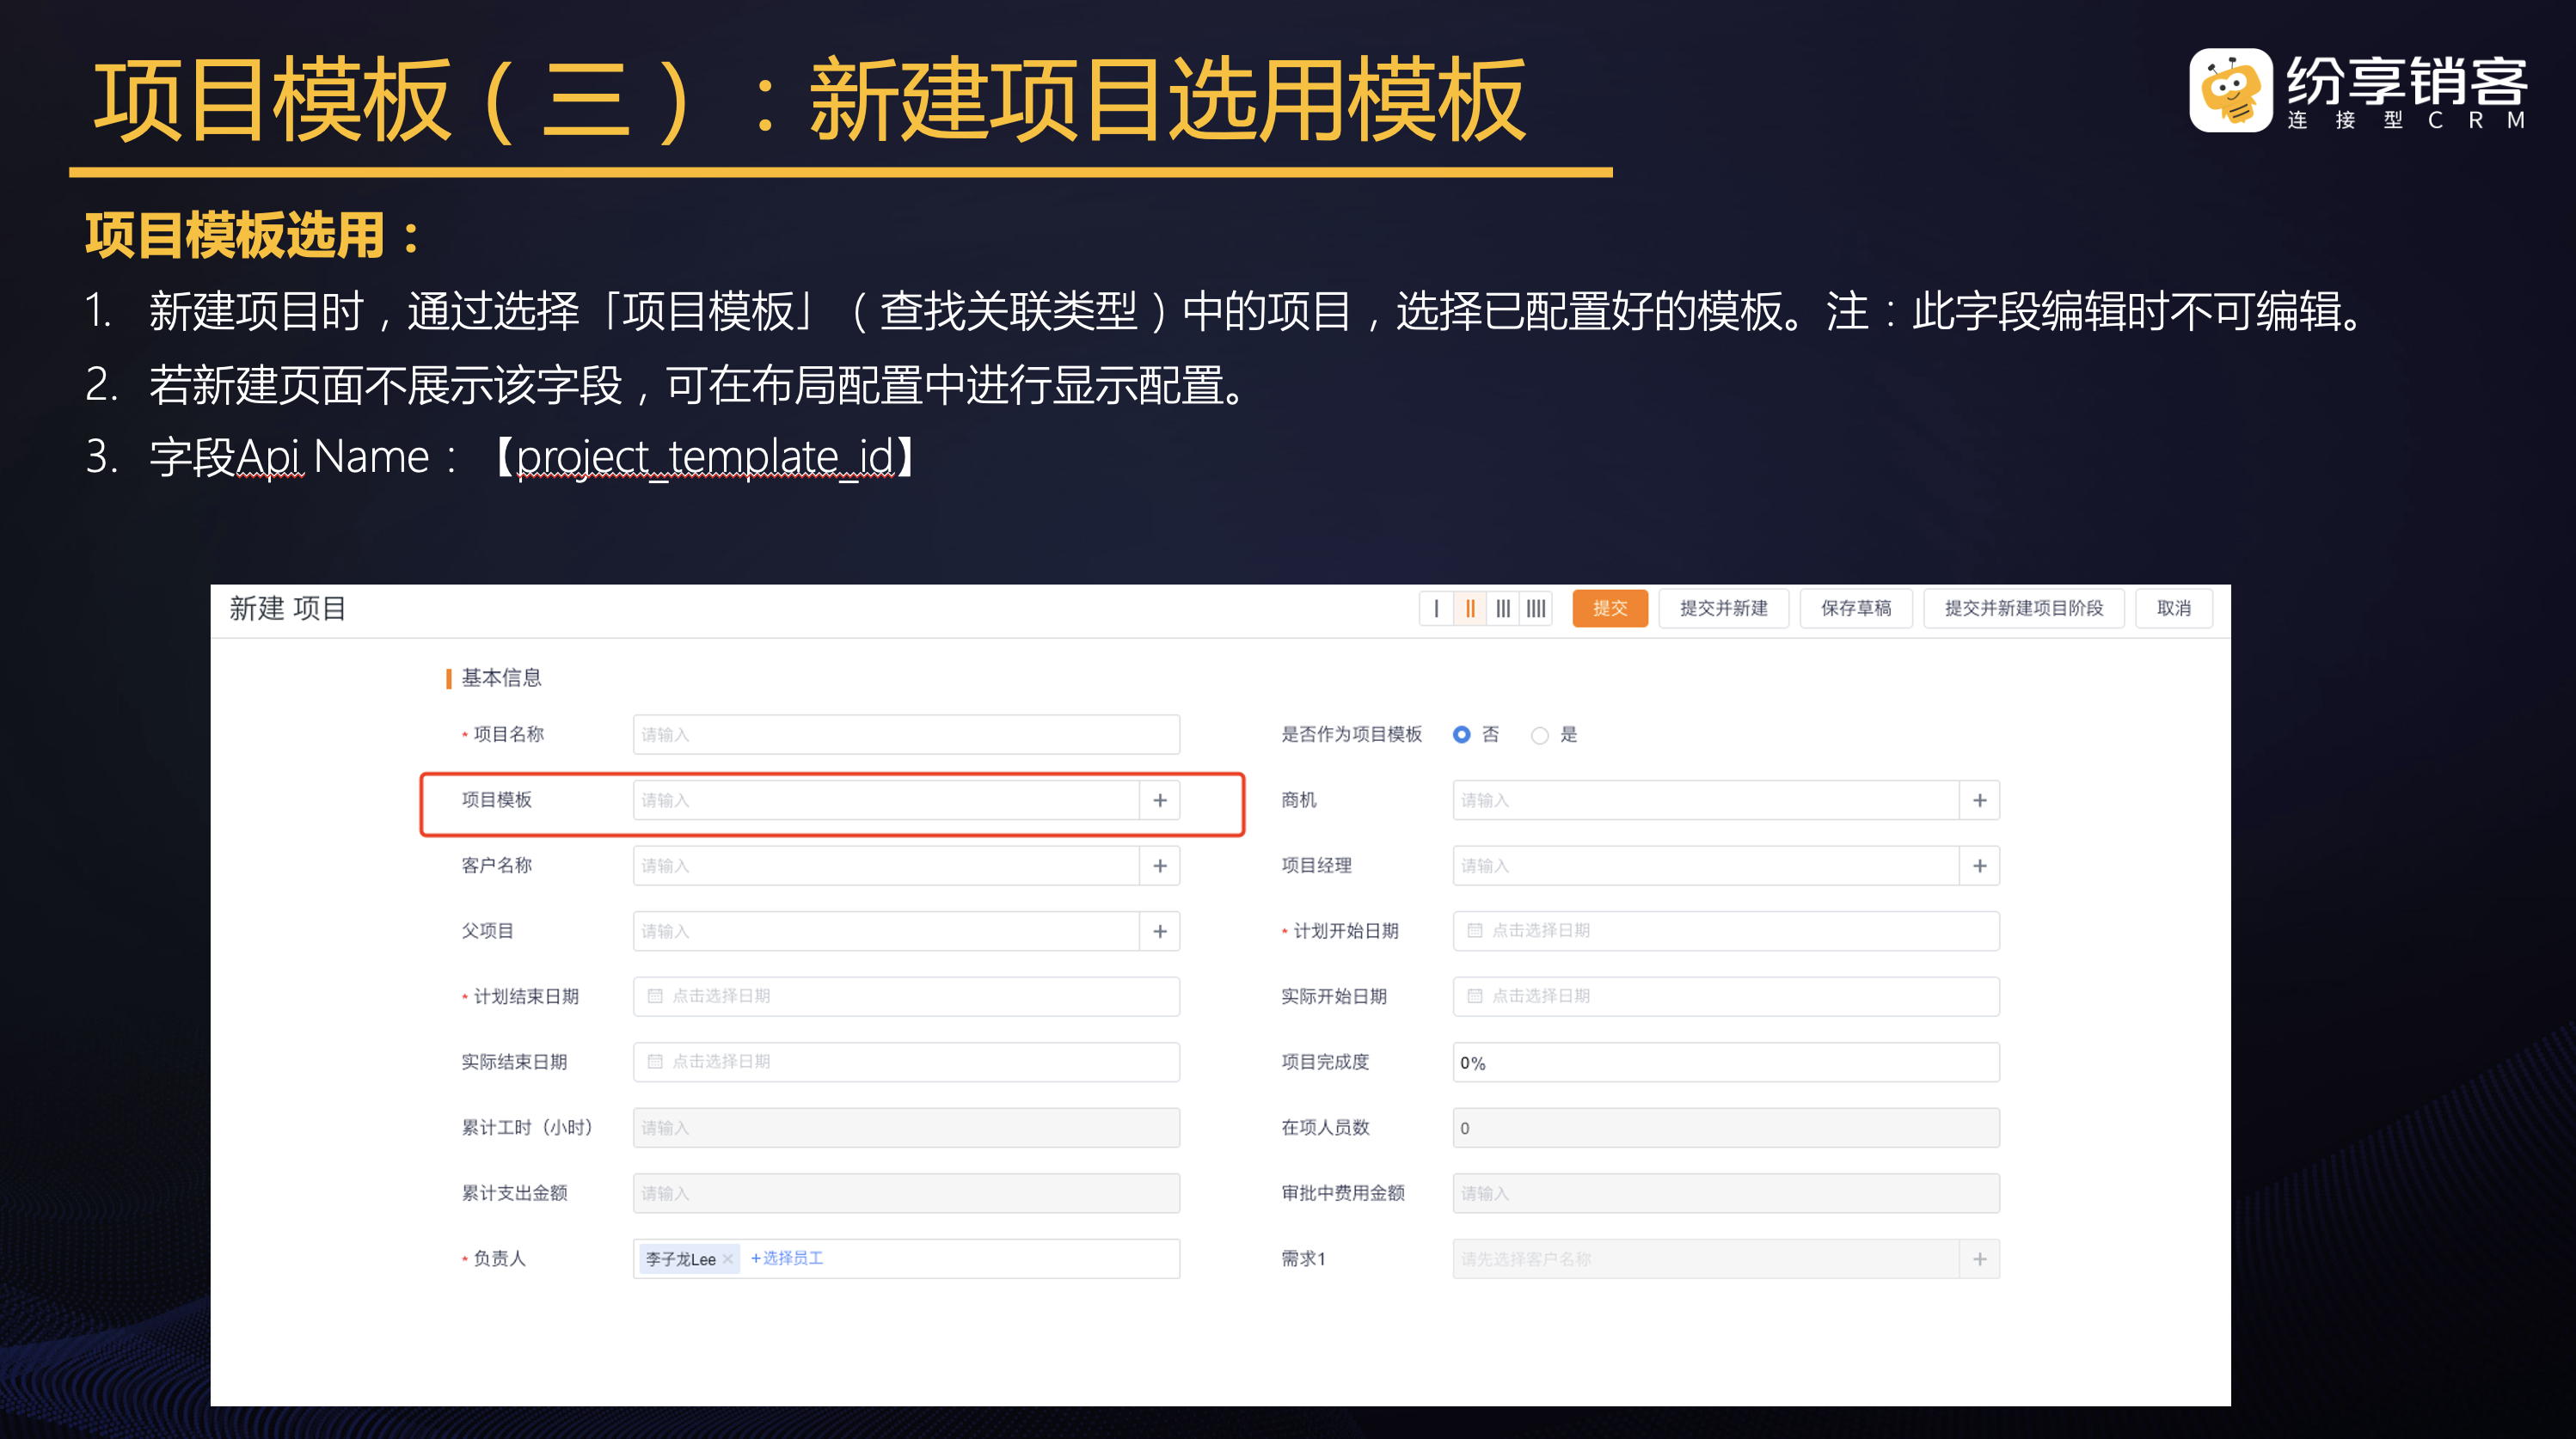Click plus icon in 项目模板 field
Screen dimensions: 2576x1439
click(x=1160, y=800)
